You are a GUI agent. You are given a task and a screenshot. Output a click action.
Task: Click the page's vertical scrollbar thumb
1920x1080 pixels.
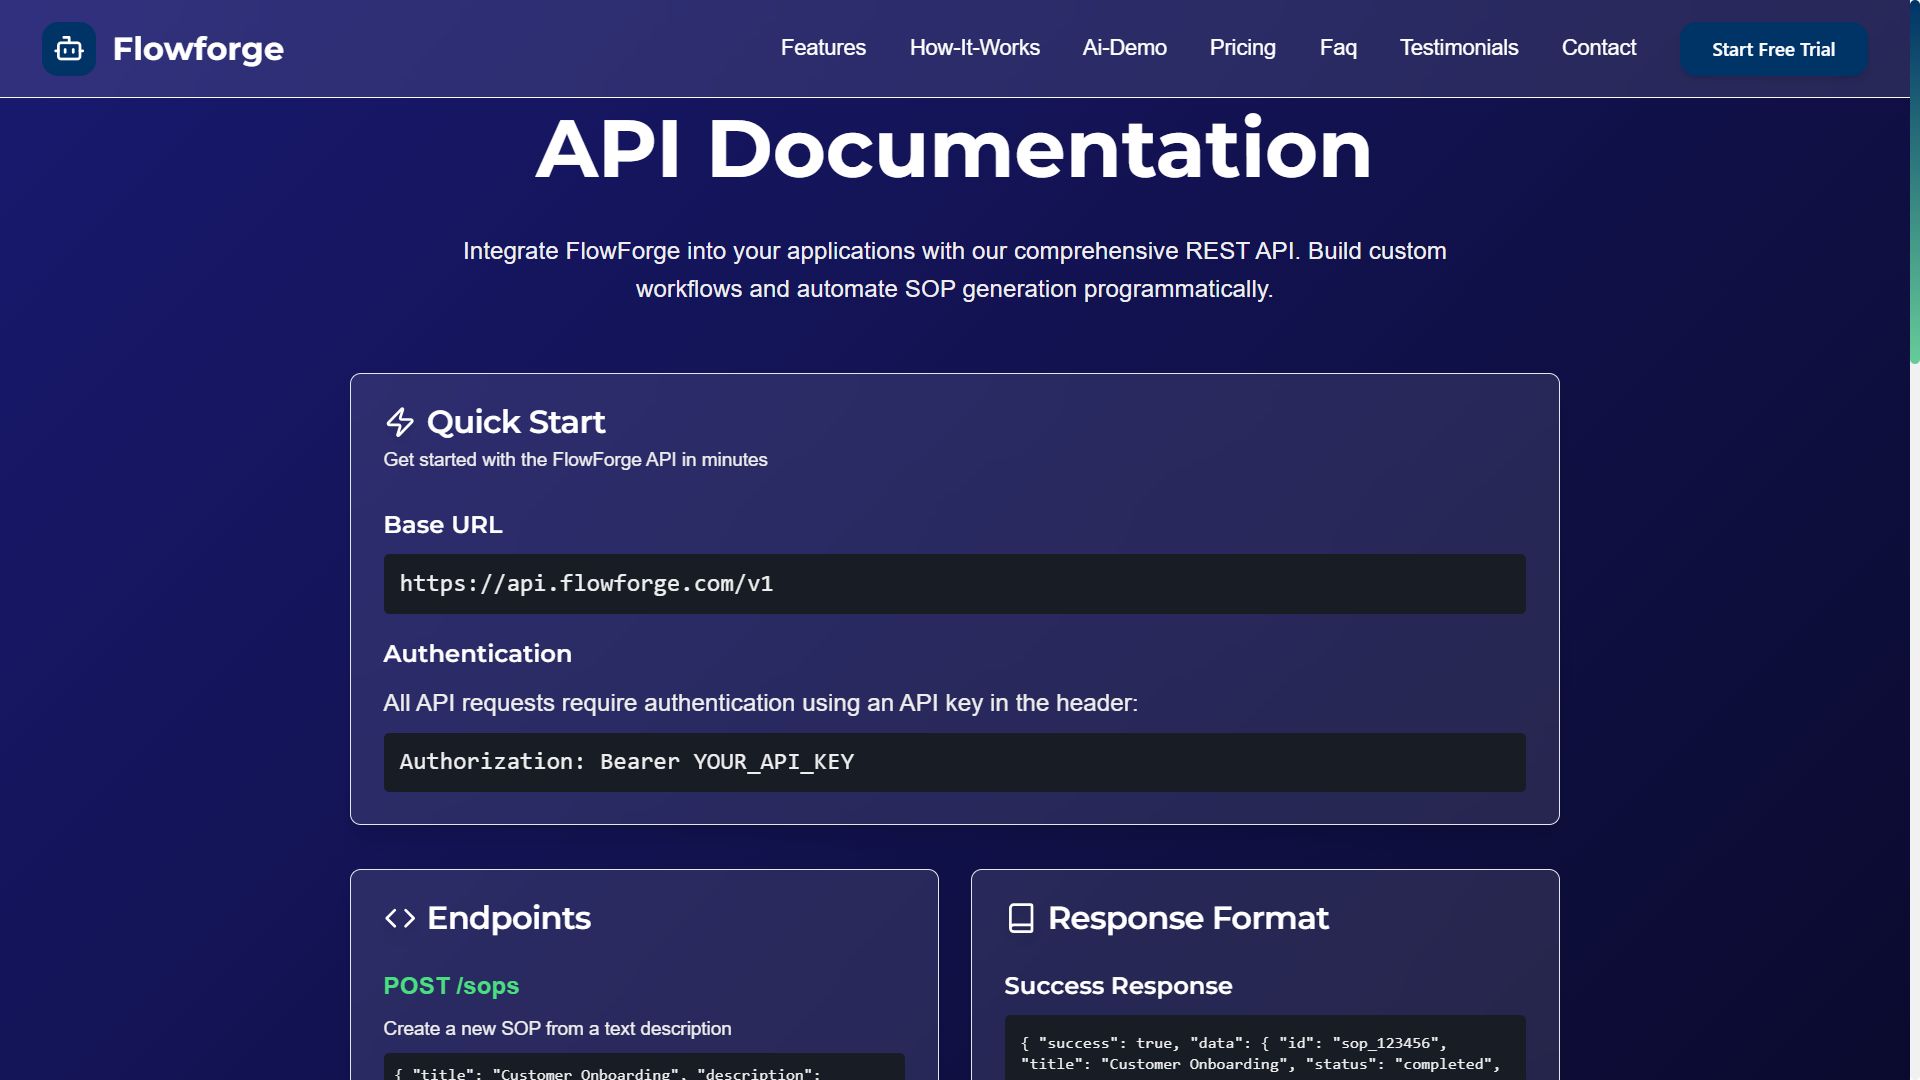pyautogui.click(x=1914, y=180)
